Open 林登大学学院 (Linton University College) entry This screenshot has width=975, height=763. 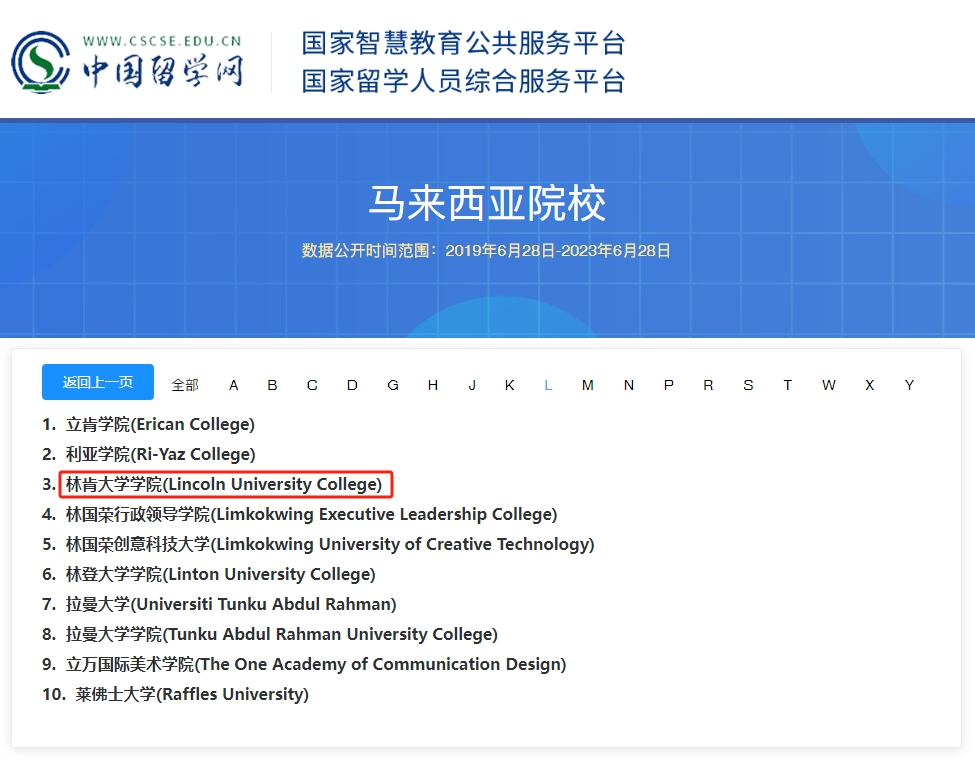221,574
